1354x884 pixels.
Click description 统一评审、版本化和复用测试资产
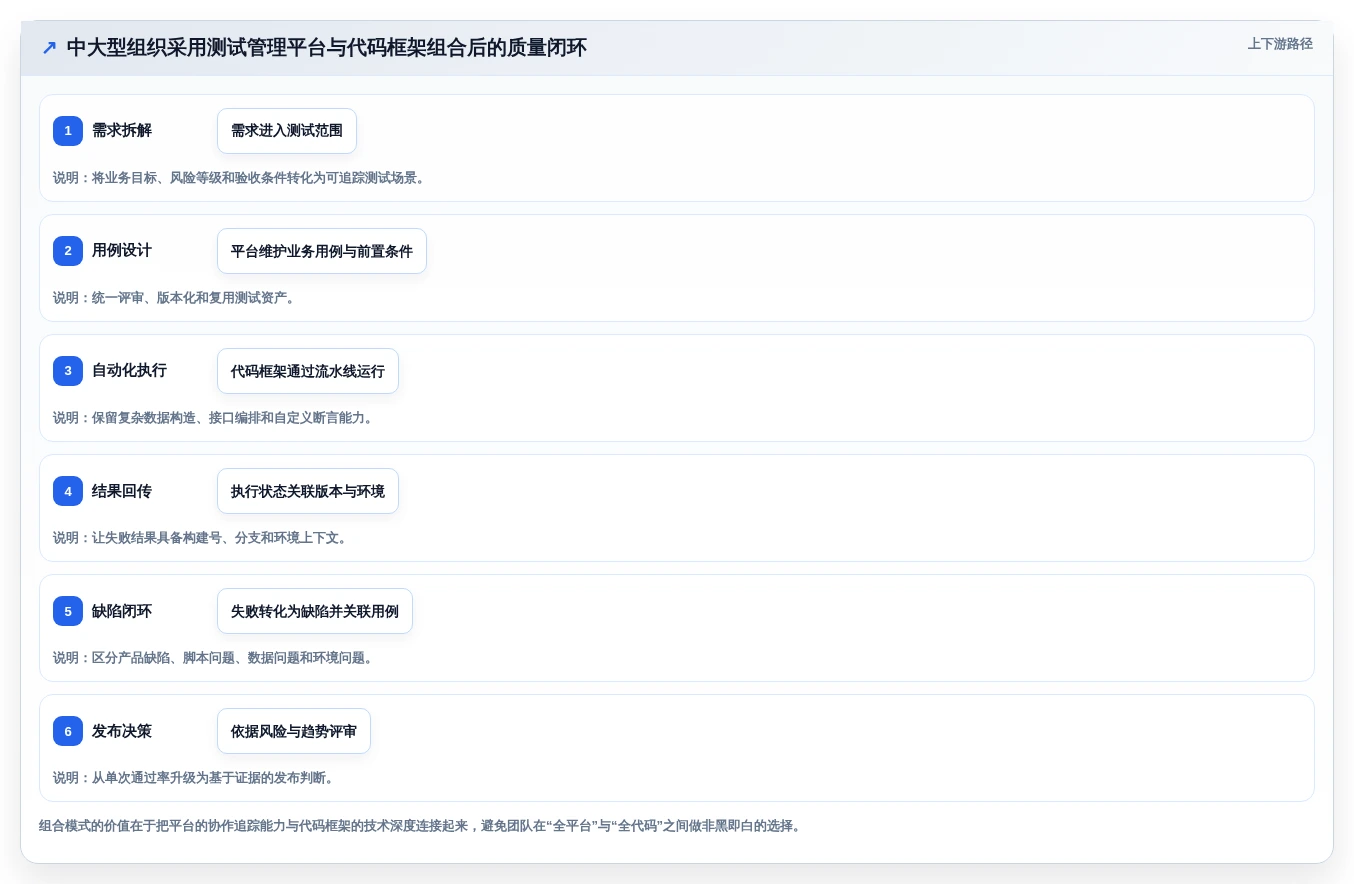tap(174, 298)
